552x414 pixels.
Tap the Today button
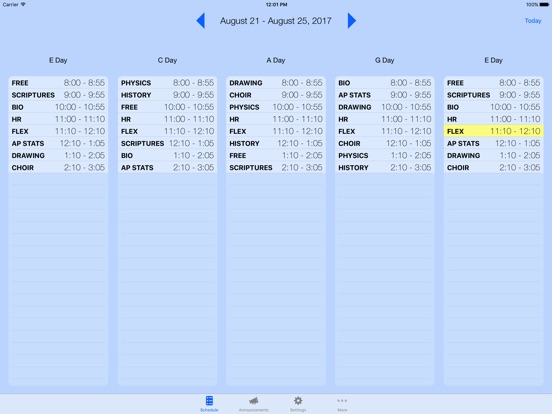533,21
